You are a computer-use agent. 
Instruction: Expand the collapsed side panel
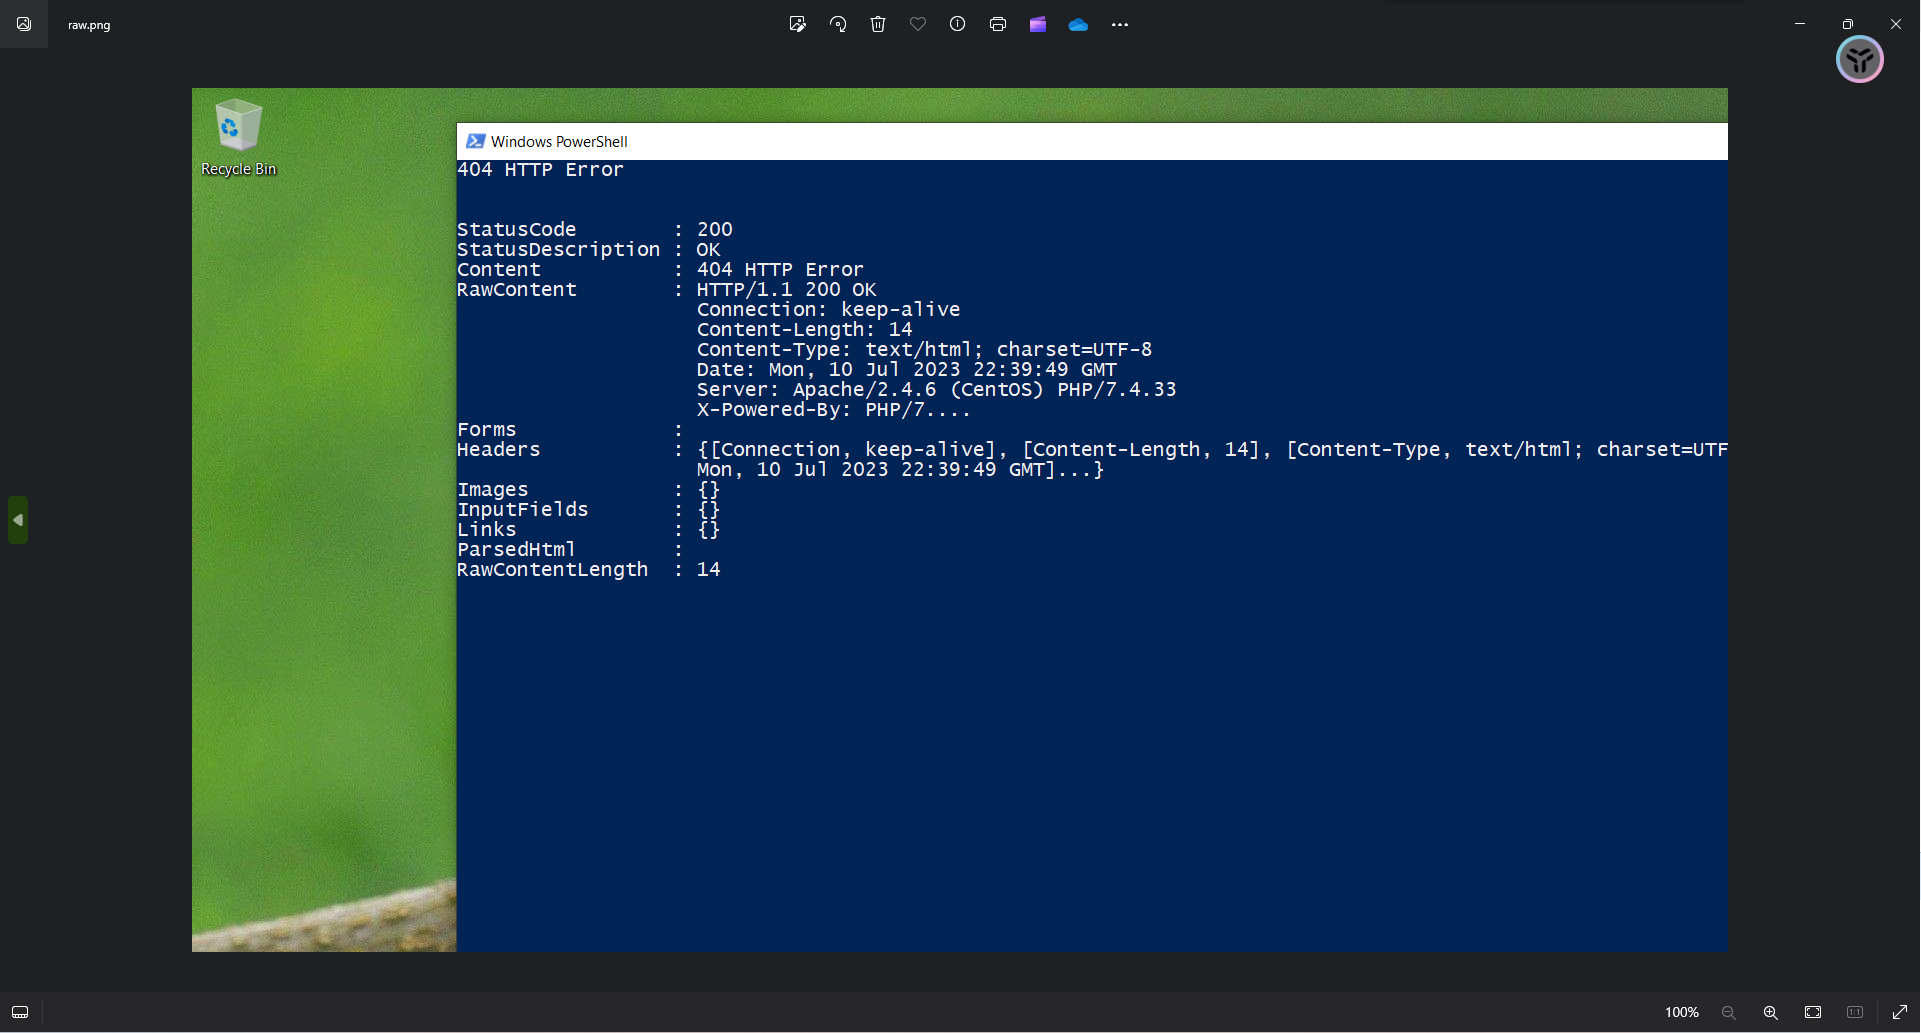(x=17, y=519)
